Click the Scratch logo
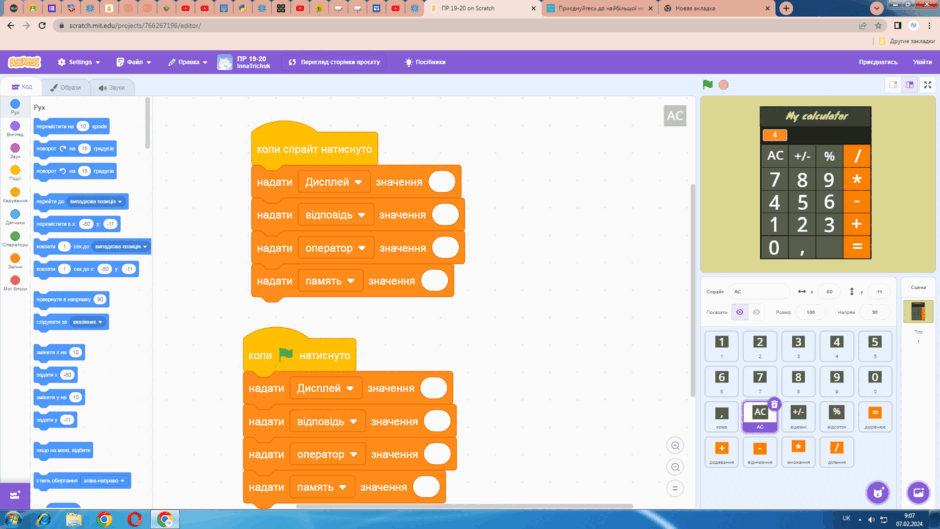Image resolution: width=940 pixels, height=529 pixels. tap(25, 62)
